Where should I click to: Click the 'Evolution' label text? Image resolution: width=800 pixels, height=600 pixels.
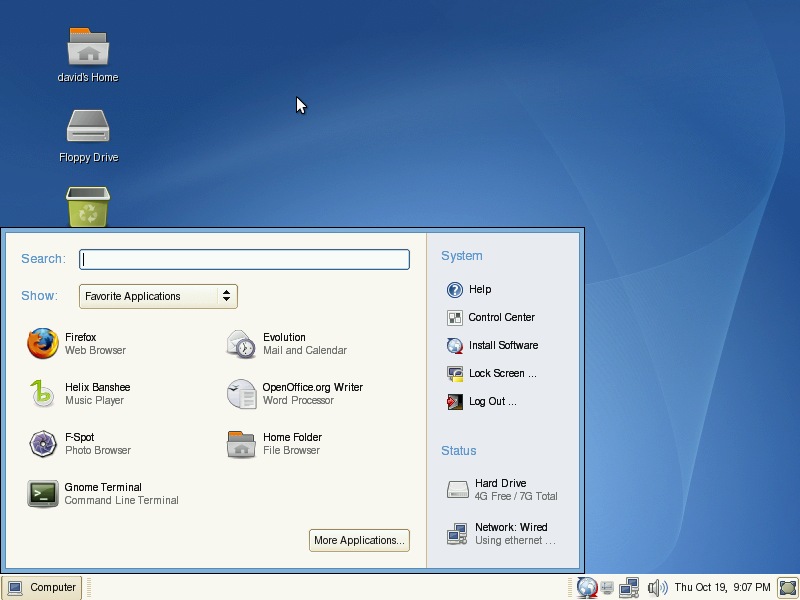pos(284,337)
